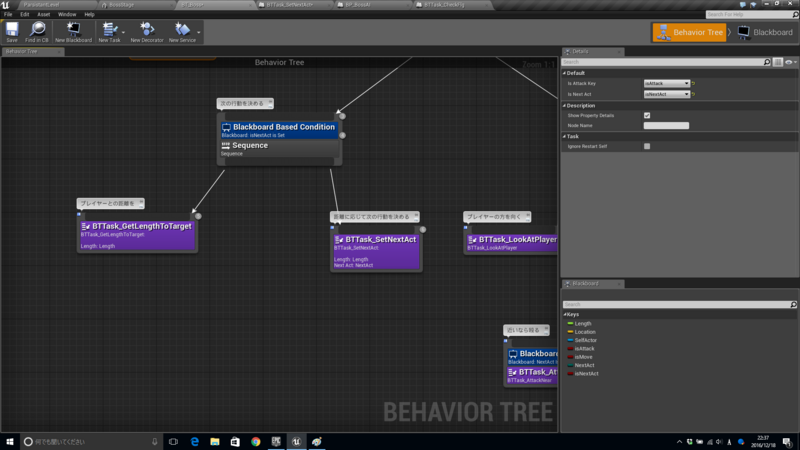The height and width of the screenshot is (450, 800).
Task: Open the New Service dropdown arrow
Action: [x=199, y=33]
